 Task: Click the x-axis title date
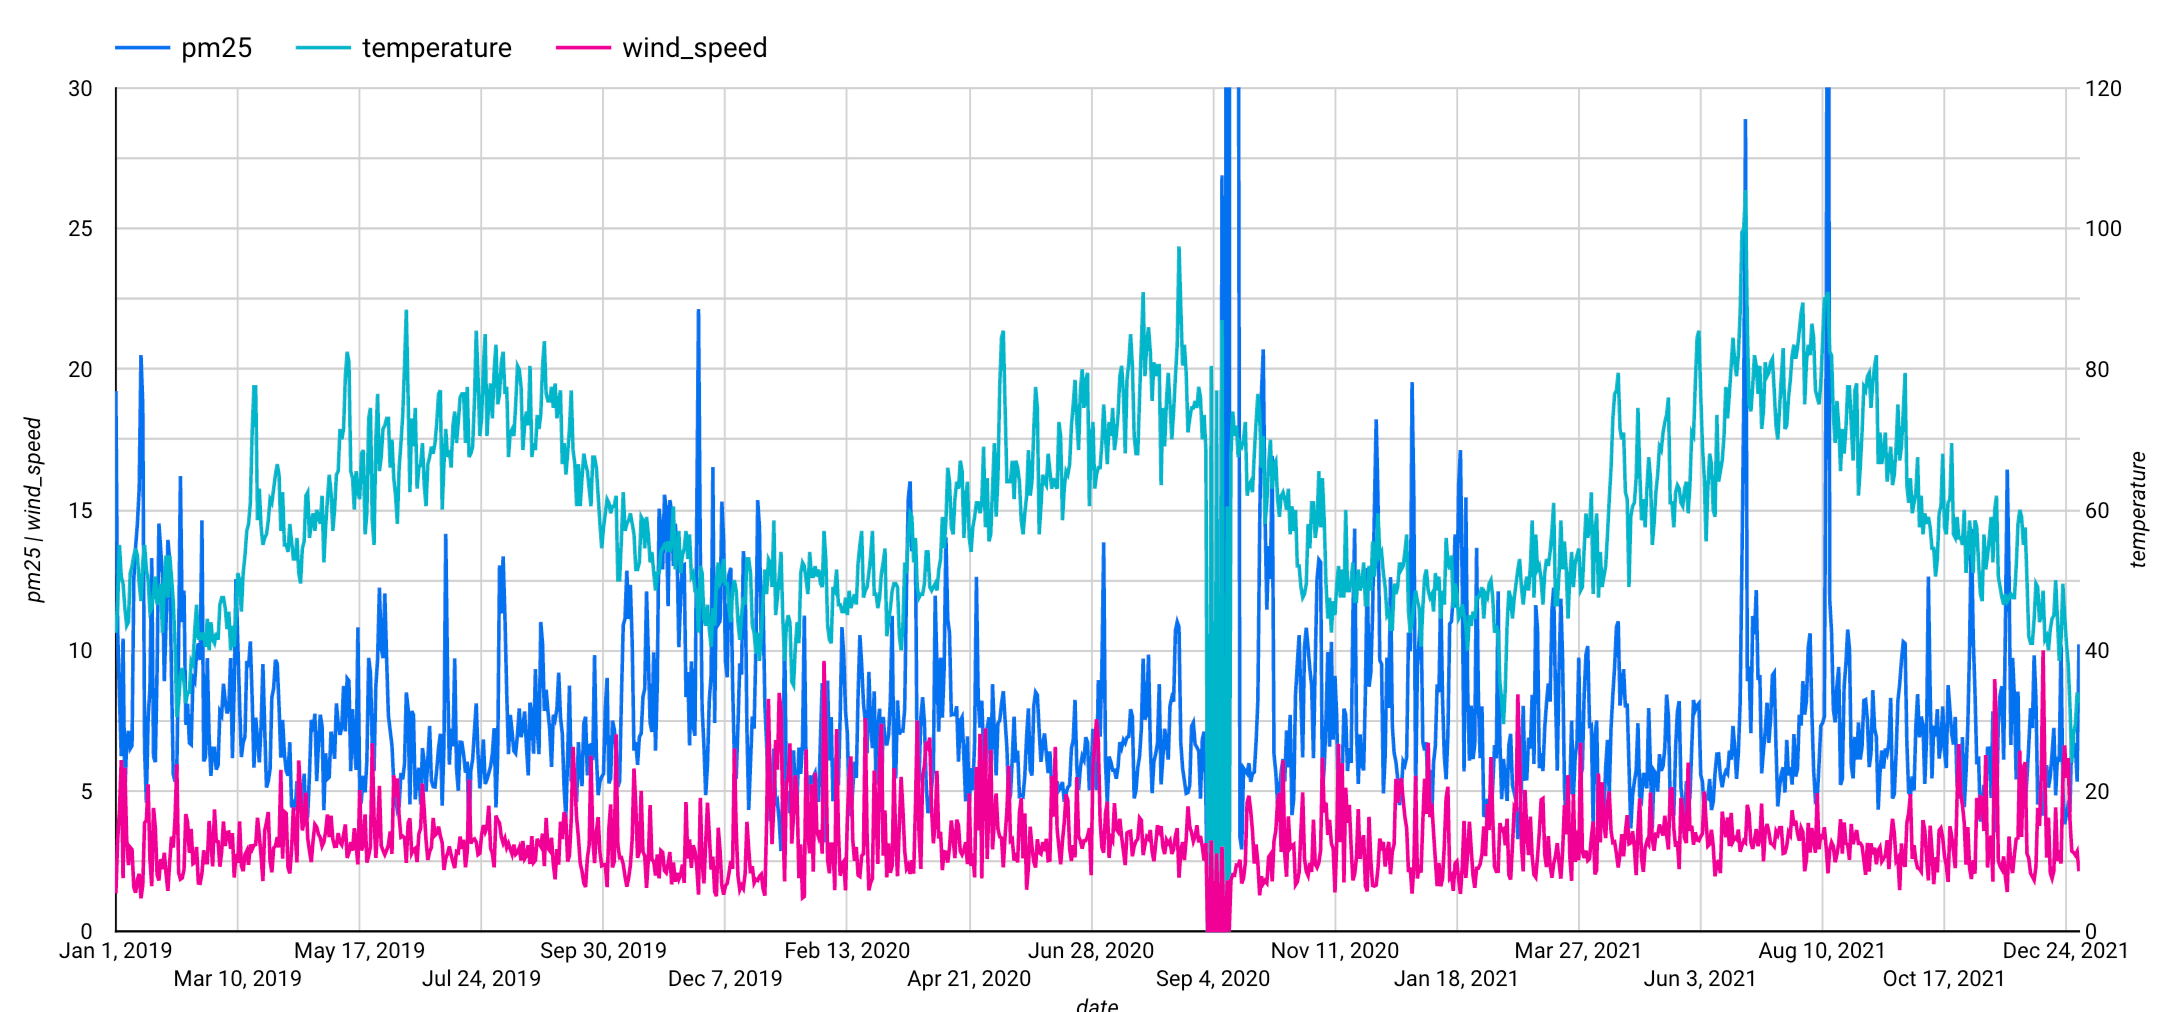[x=1097, y=1004]
